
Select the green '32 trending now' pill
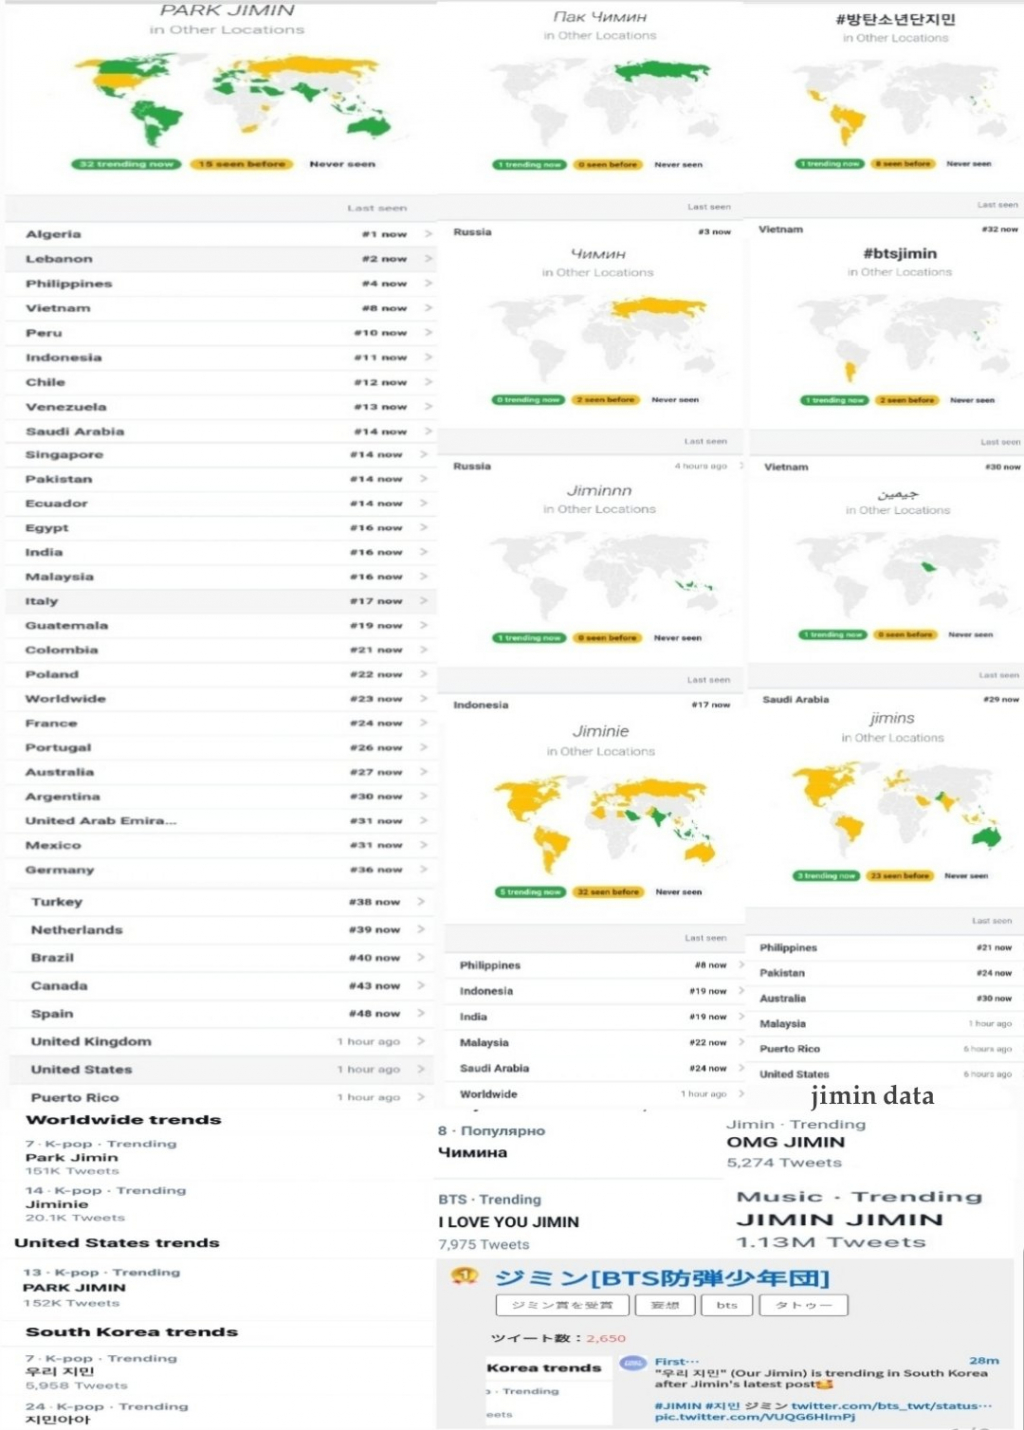(x=126, y=164)
